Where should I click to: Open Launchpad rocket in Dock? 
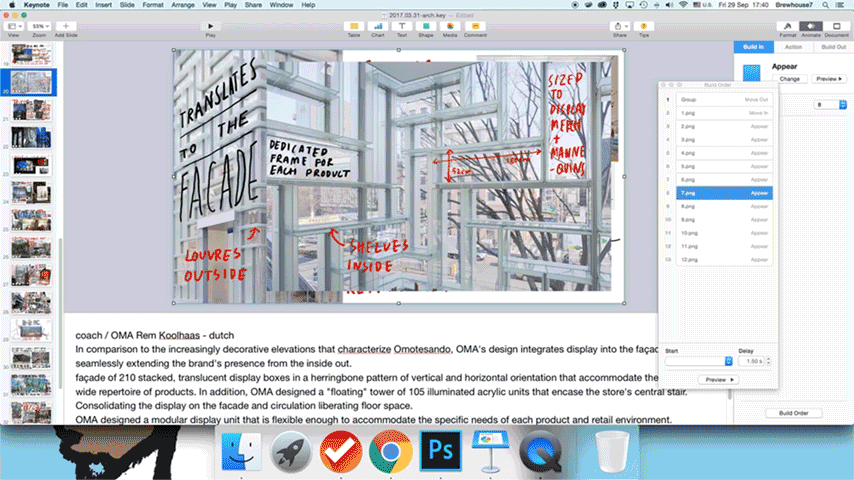(x=290, y=451)
